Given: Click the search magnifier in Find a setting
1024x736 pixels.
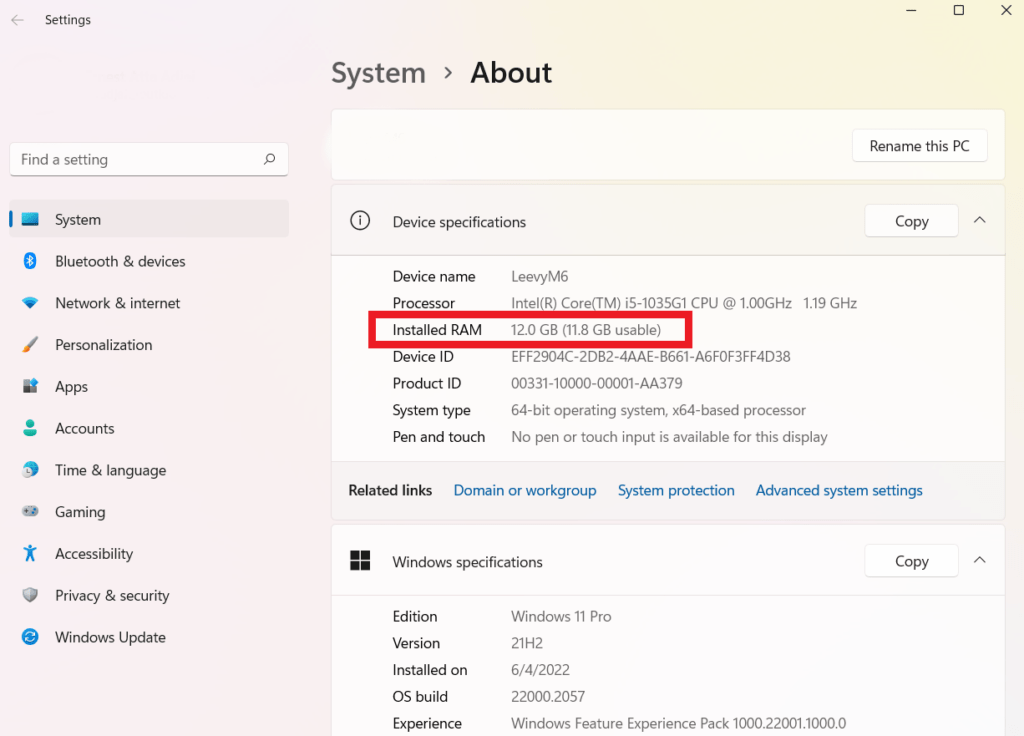Looking at the screenshot, I should pyautogui.click(x=270, y=159).
